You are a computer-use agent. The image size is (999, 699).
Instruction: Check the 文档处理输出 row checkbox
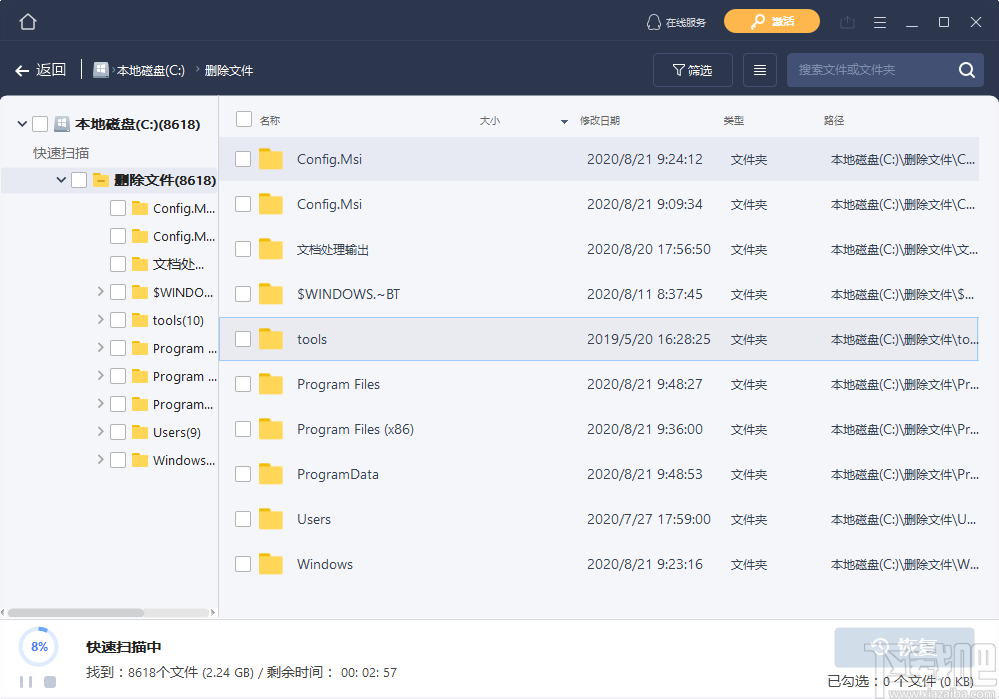click(x=243, y=249)
